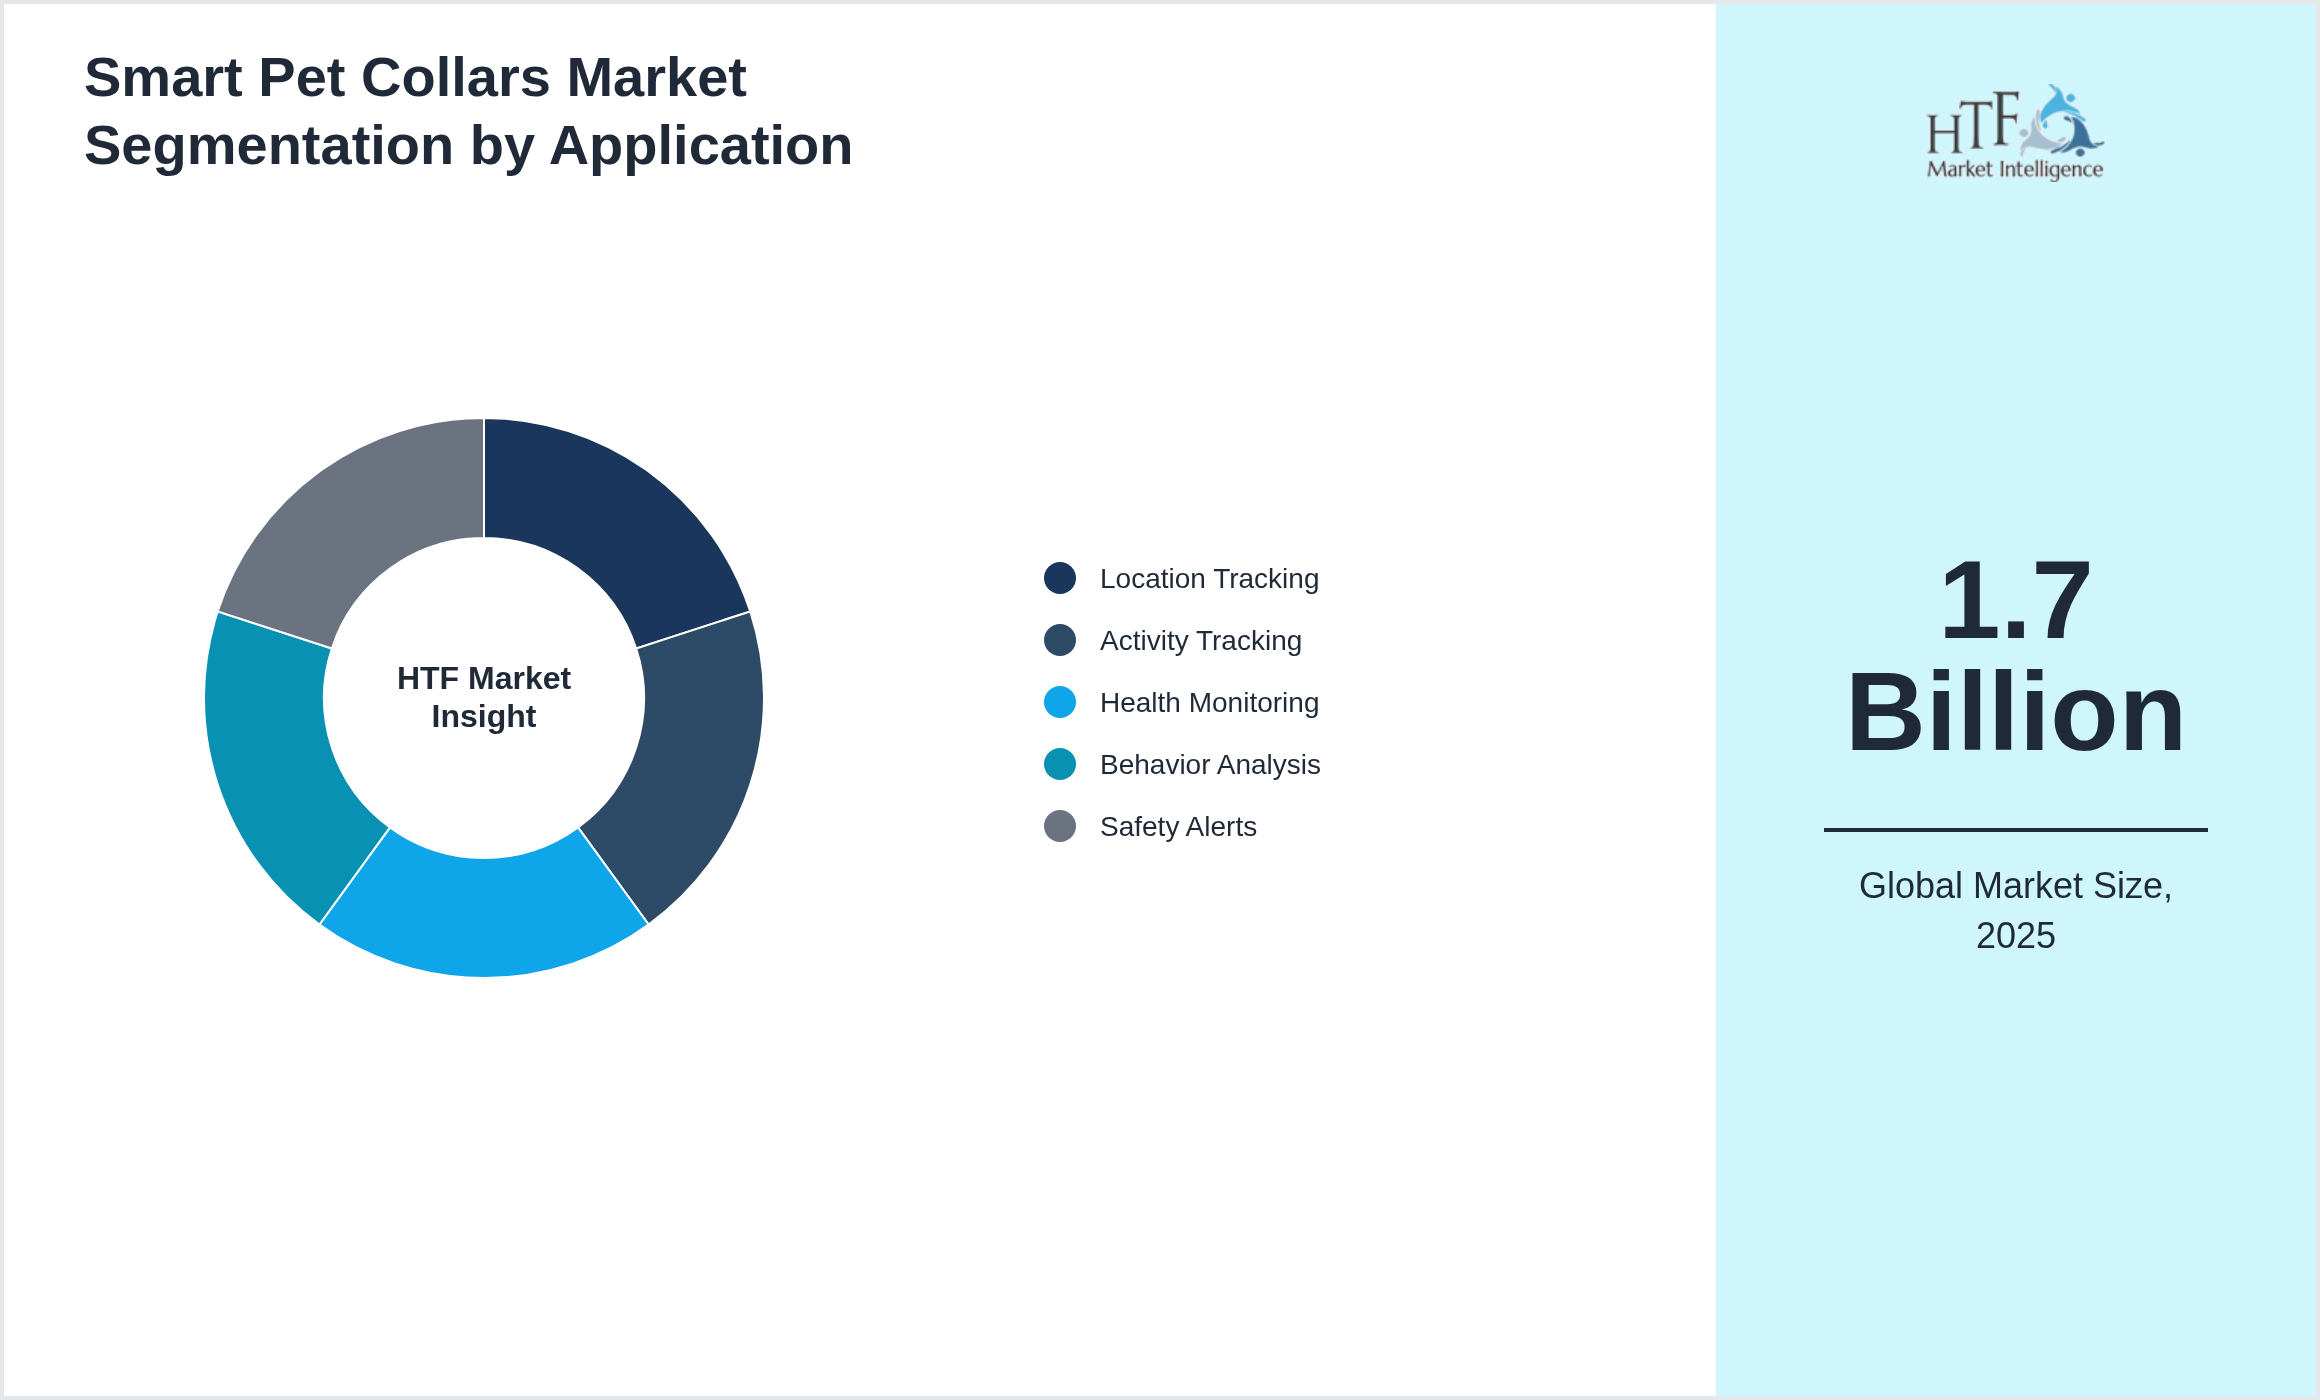The image size is (2320, 1400).
Task: Click the Location Tracking legend label
Action: click(1209, 579)
